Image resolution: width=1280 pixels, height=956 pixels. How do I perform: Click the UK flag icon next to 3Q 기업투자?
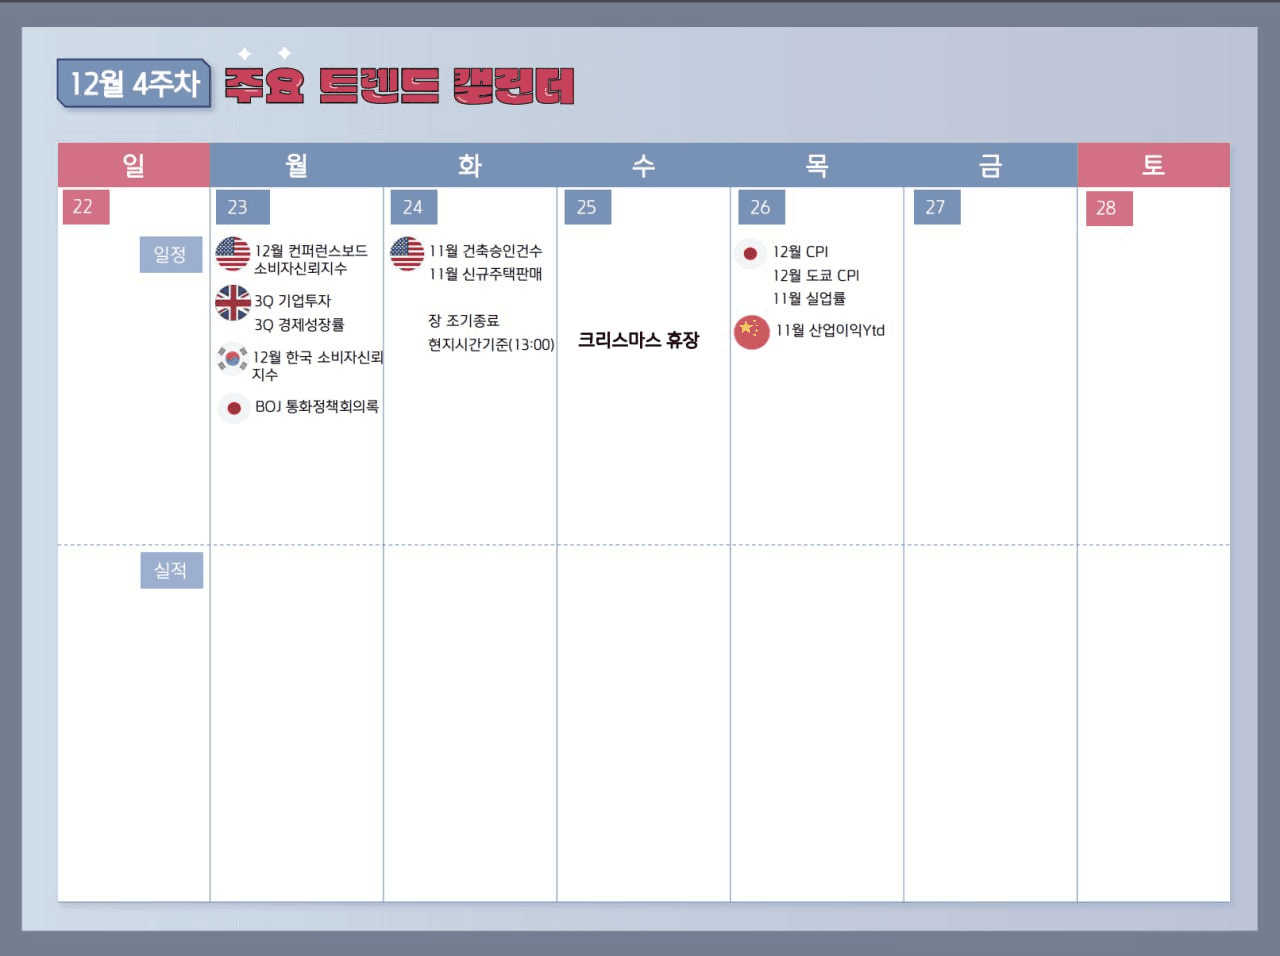(x=233, y=303)
